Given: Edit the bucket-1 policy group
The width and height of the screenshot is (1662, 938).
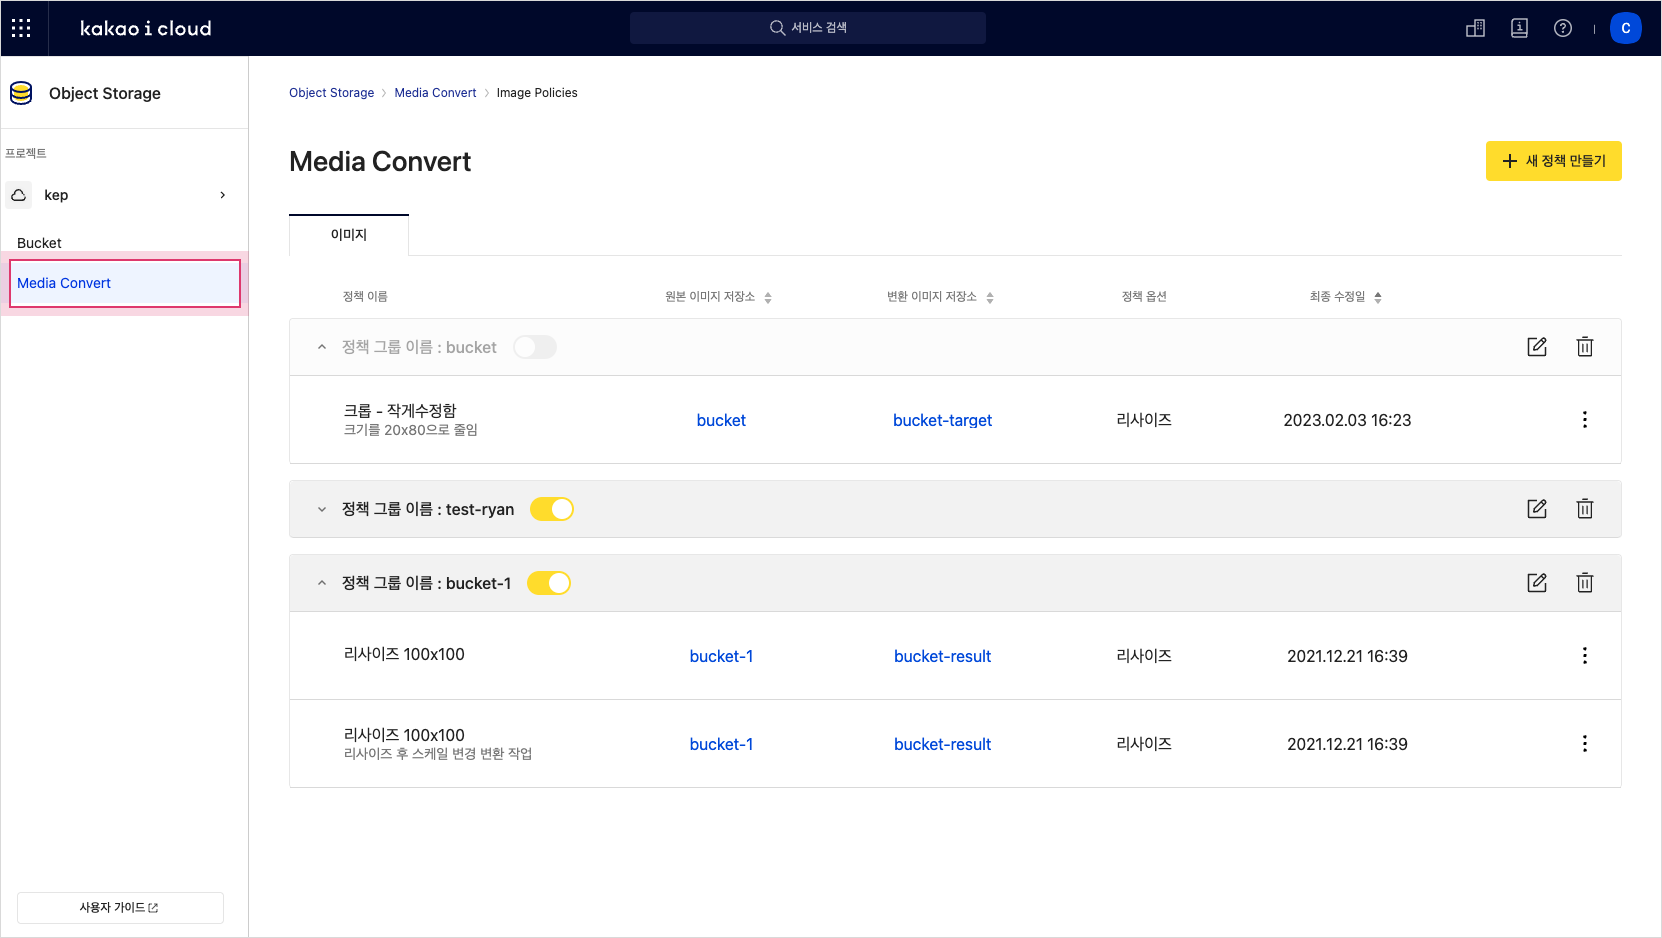Looking at the screenshot, I should [x=1537, y=583].
